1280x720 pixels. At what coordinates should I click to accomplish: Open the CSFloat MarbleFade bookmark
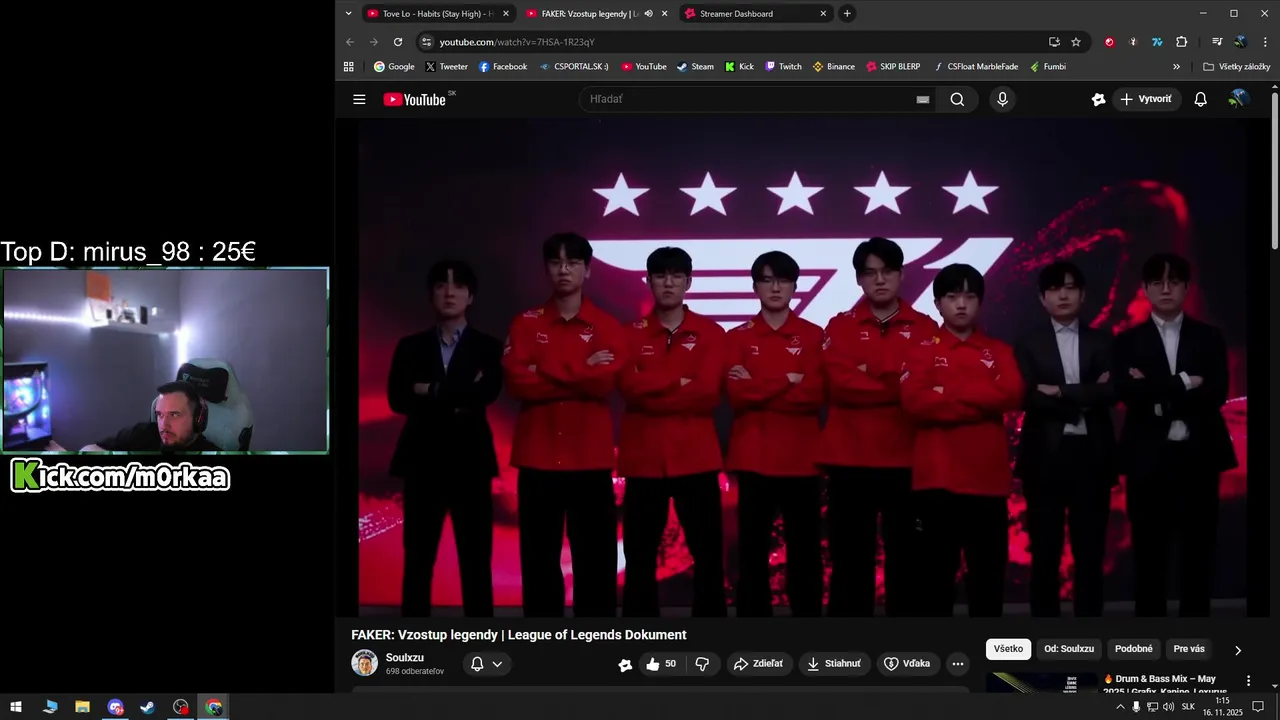click(976, 67)
